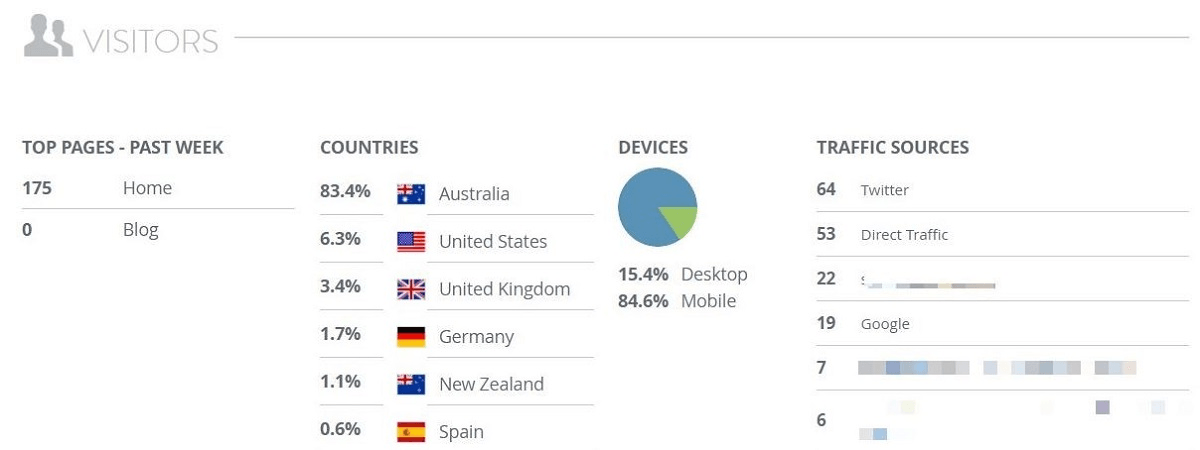Image resolution: width=1200 pixels, height=450 pixels.
Task: Open the Home page entry
Action: [x=147, y=188]
